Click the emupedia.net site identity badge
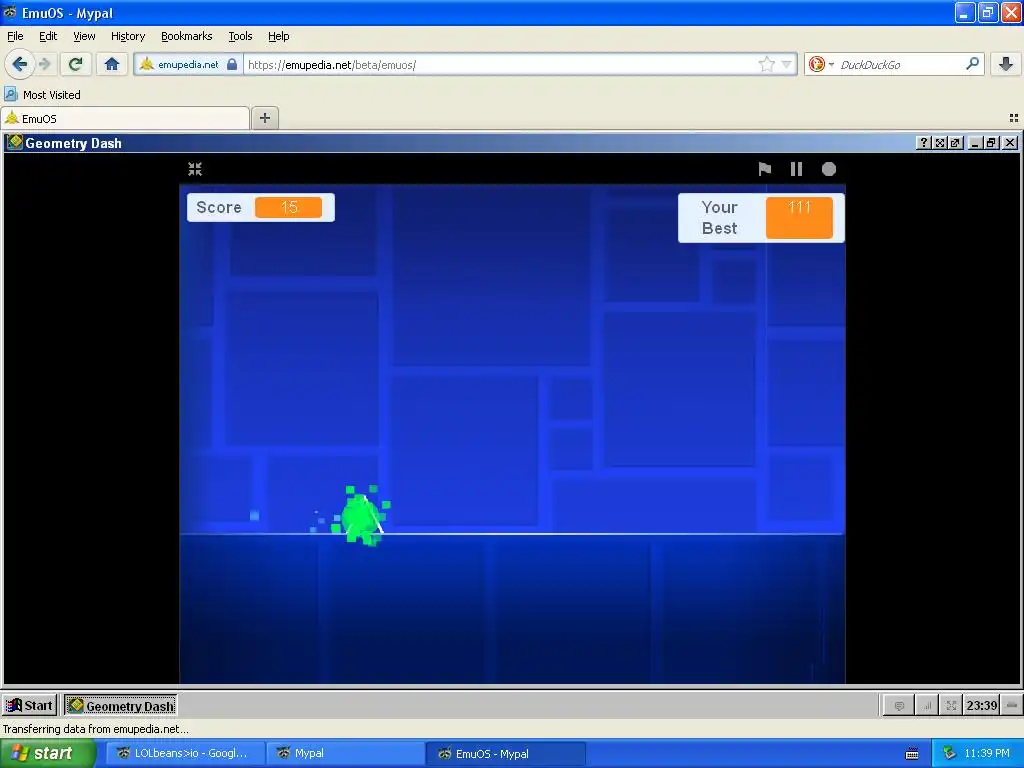Screen dimensions: 1024x768 (188, 64)
